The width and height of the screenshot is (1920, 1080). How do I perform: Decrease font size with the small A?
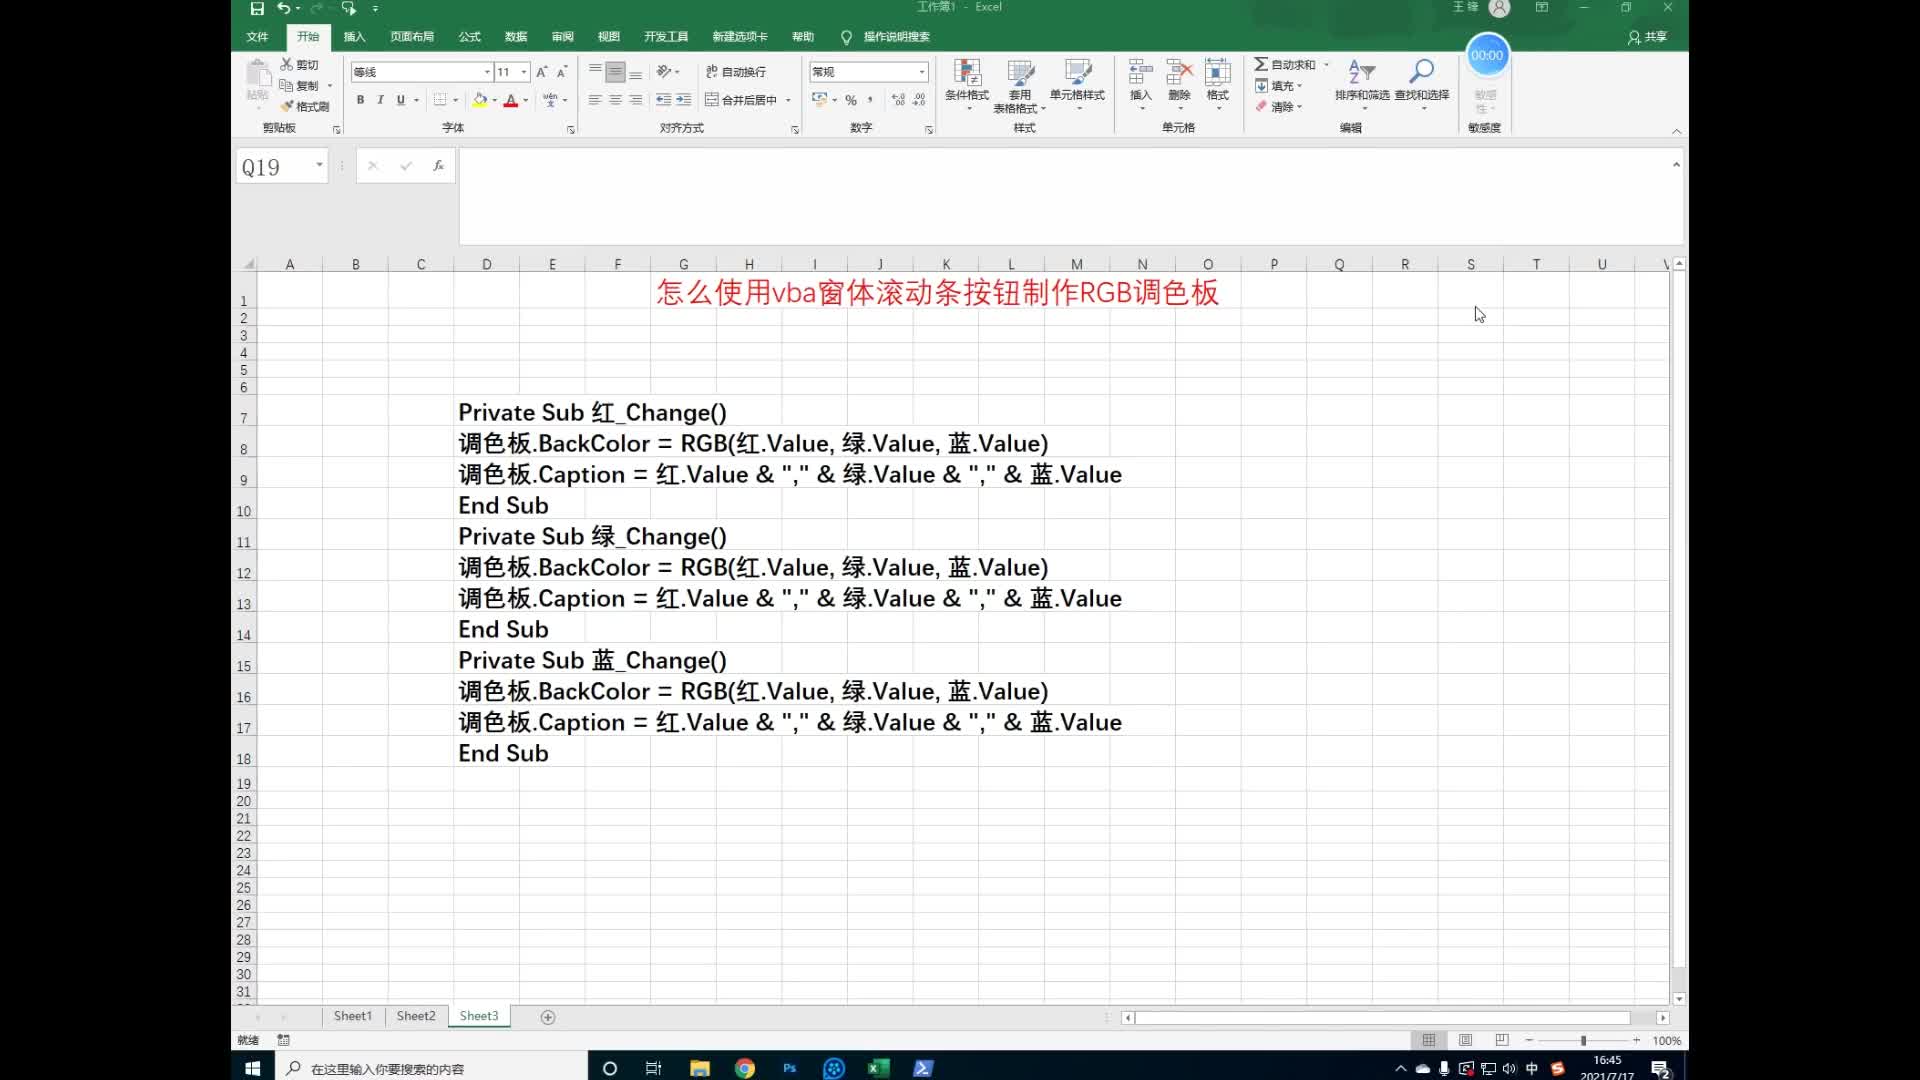coord(561,72)
